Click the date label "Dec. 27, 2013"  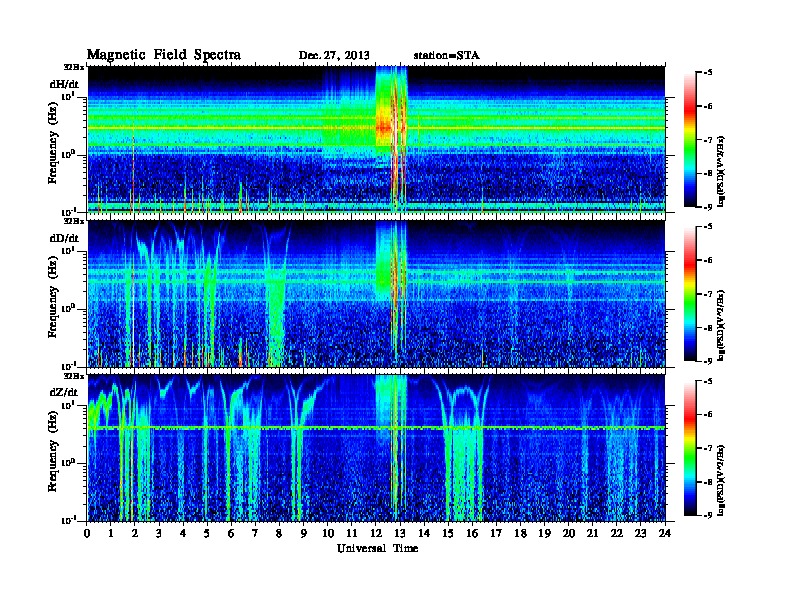tap(334, 56)
